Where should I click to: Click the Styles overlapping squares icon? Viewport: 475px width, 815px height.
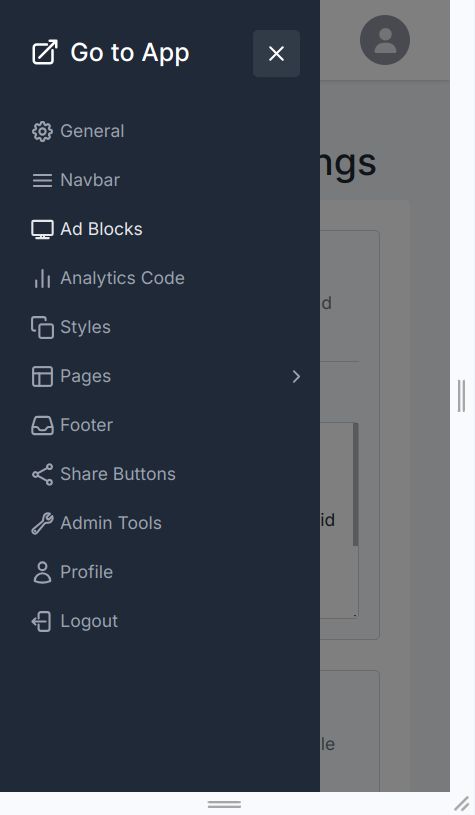click(42, 327)
